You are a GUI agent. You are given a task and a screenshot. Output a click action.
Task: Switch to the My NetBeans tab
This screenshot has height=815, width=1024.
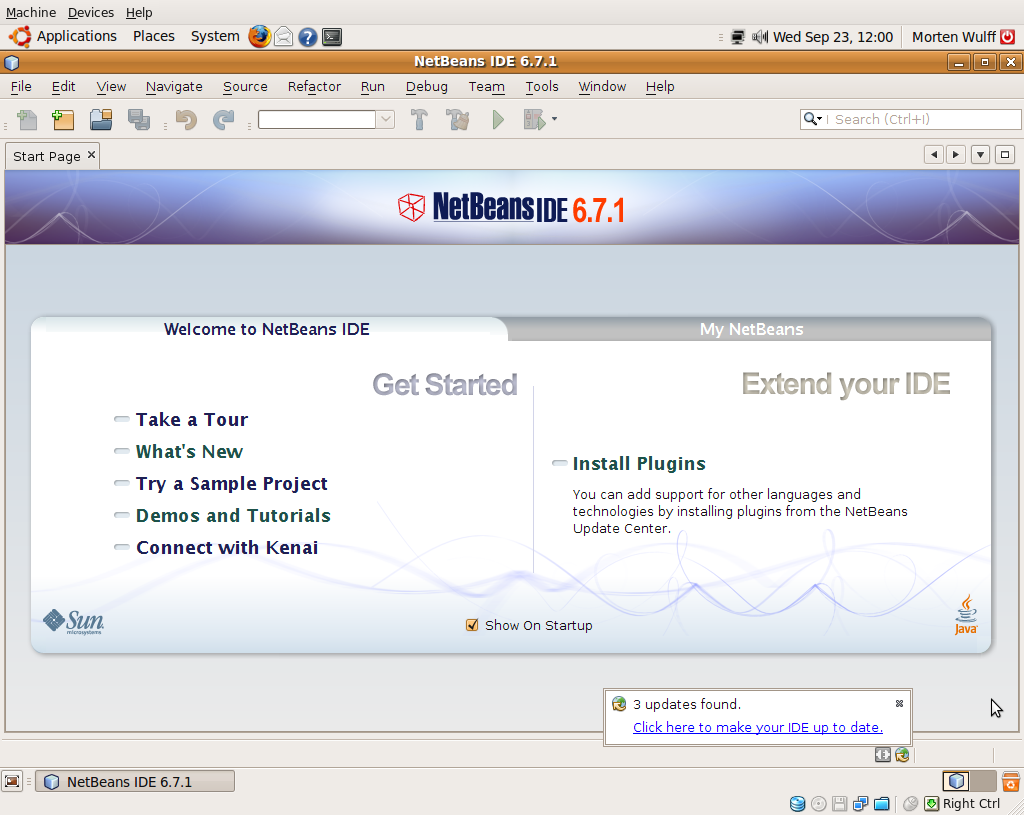(x=751, y=329)
